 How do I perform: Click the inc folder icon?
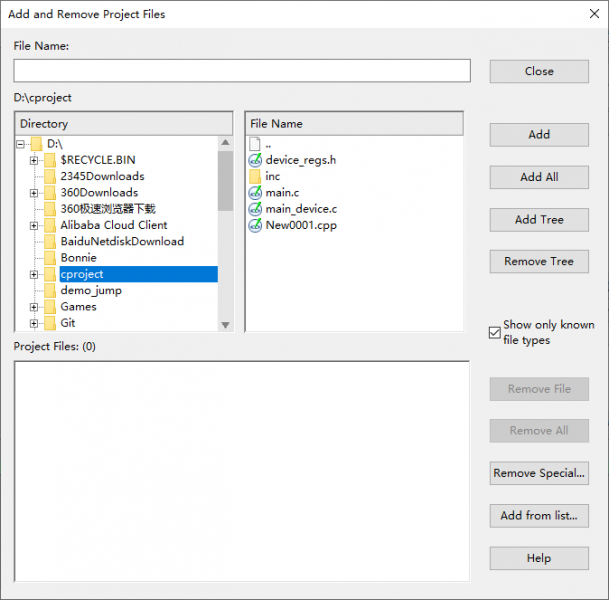(255, 176)
